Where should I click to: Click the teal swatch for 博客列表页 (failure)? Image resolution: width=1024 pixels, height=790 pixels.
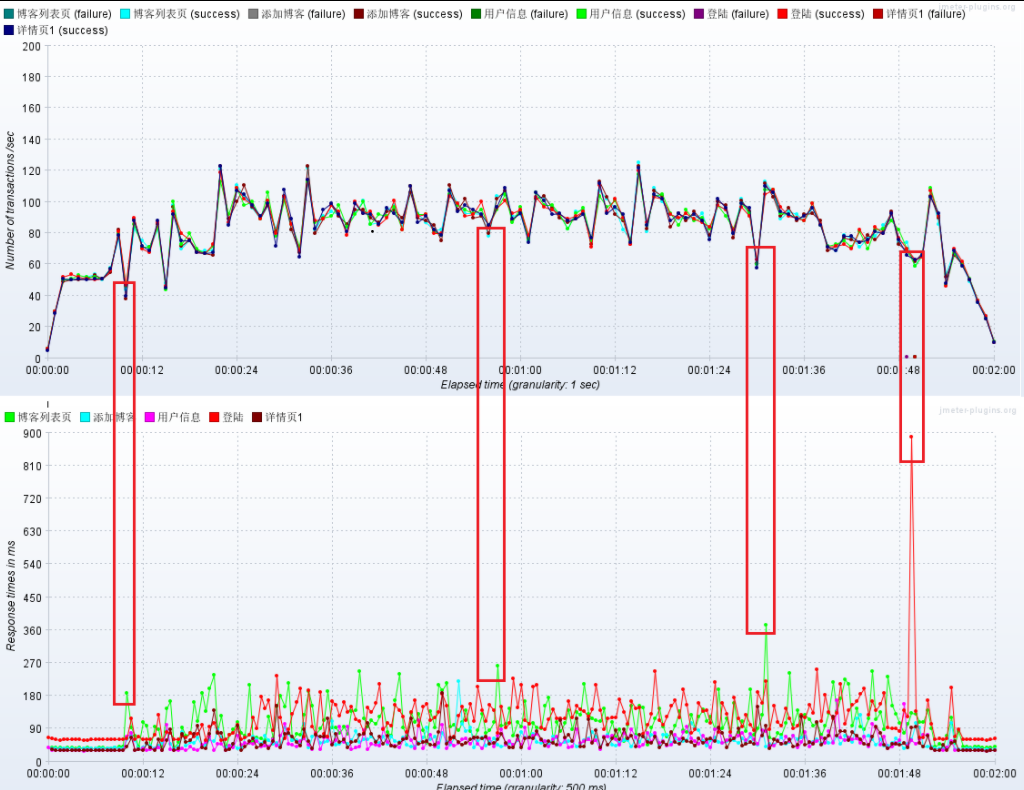[x=9, y=14]
